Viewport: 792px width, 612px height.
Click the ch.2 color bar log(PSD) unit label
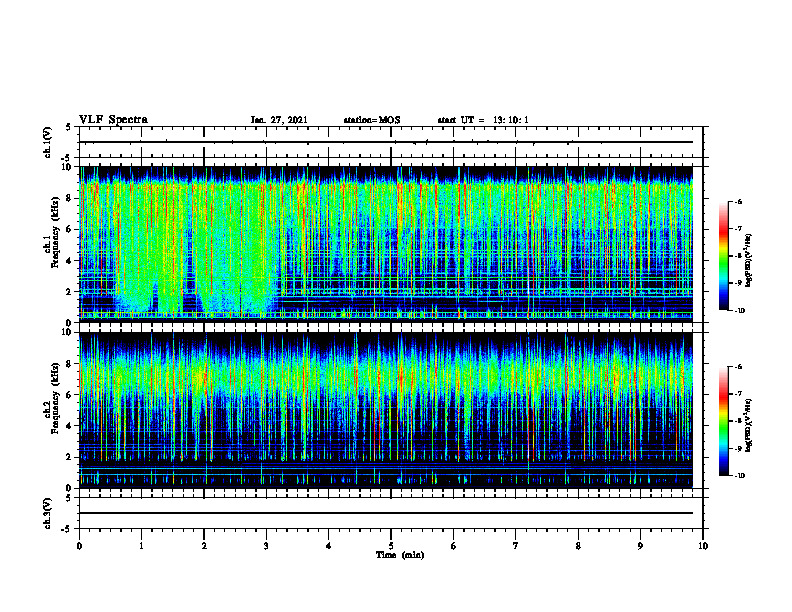[x=749, y=425]
